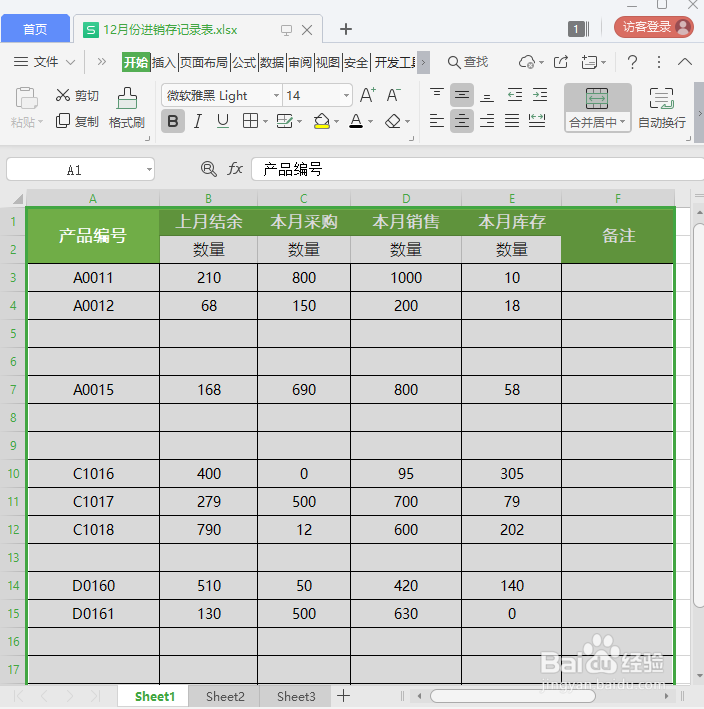This screenshot has height=709, width=704.
Task: Click the table style icon
Action: [x=284, y=121]
